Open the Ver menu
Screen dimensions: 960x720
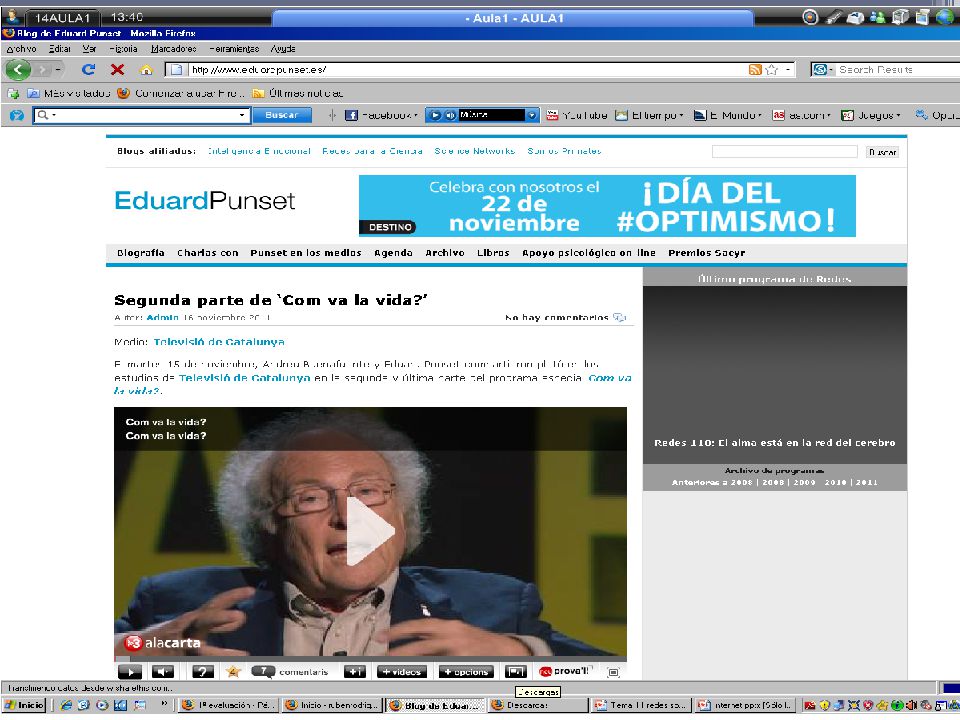pyautogui.click(x=89, y=49)
